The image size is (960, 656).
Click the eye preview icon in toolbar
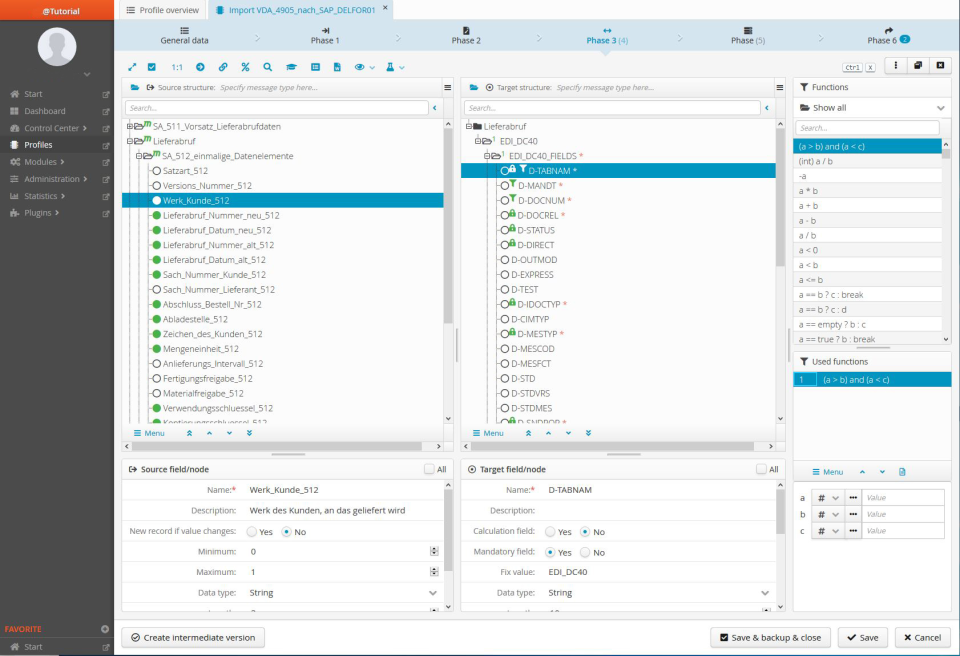click(360, 67)
